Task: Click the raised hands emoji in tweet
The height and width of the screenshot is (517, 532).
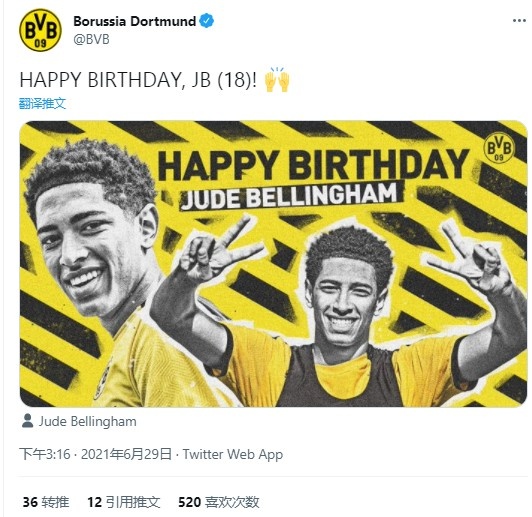Action: tap(277, 80)
